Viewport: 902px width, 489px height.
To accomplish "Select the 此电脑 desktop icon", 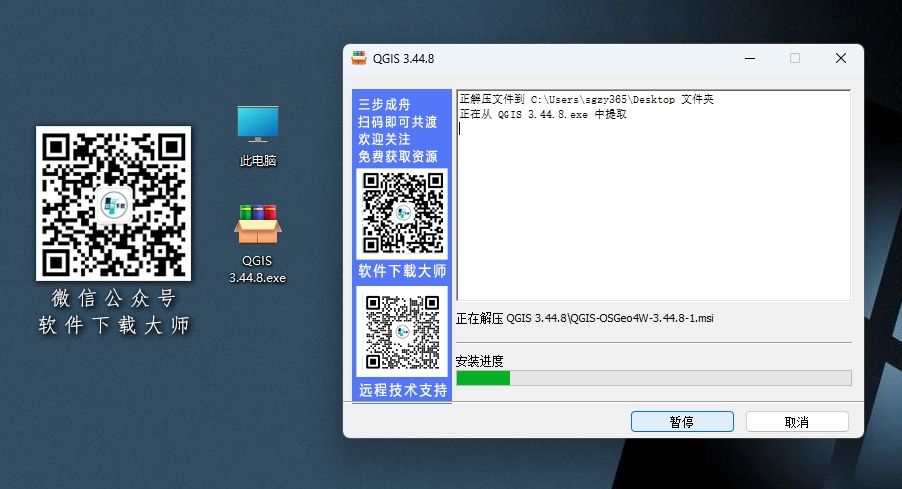I will point(258,137).
